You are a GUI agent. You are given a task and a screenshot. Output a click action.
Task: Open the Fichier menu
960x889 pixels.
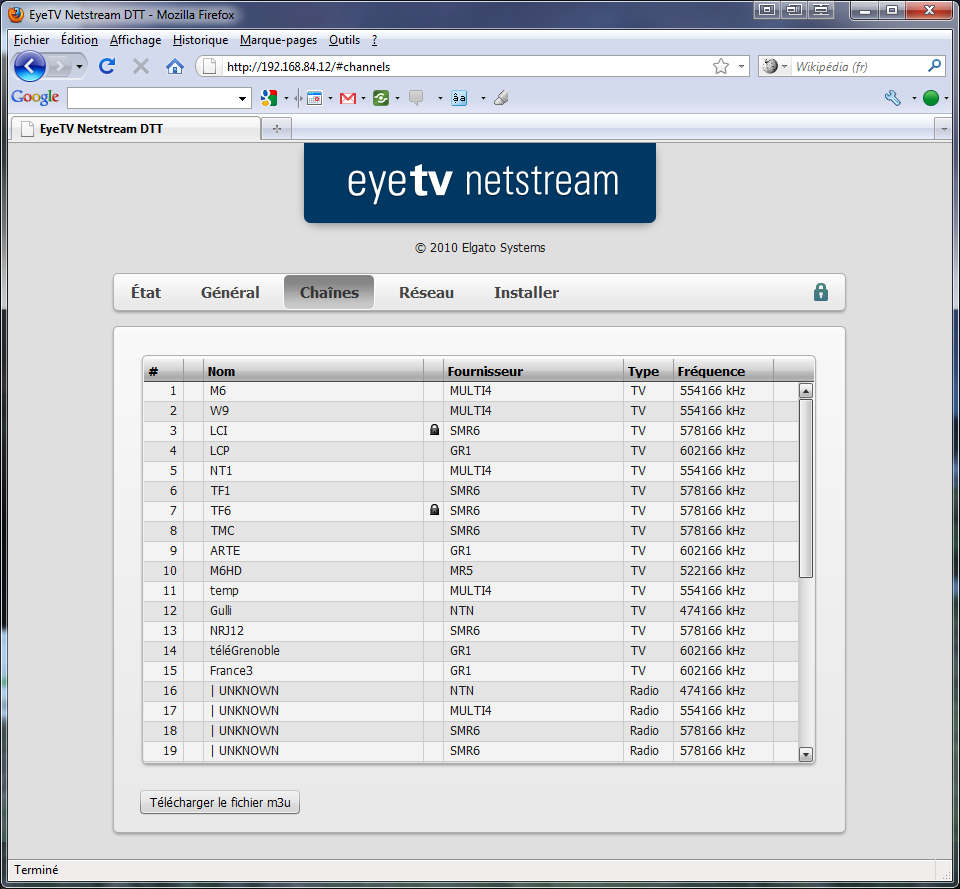pos(31,40)
